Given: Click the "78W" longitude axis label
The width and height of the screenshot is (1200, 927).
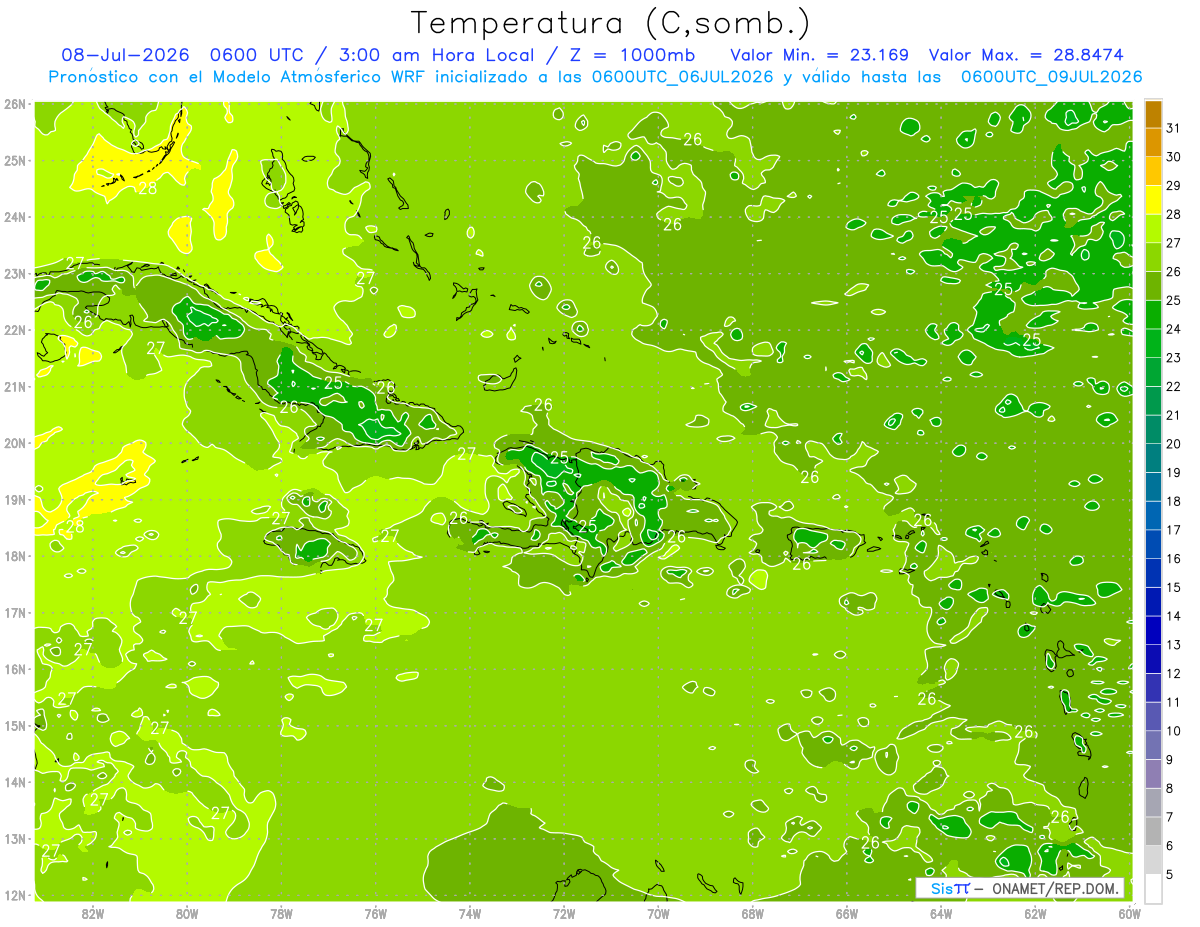Looking at the screenshot, I should click(x=281, y=913).
